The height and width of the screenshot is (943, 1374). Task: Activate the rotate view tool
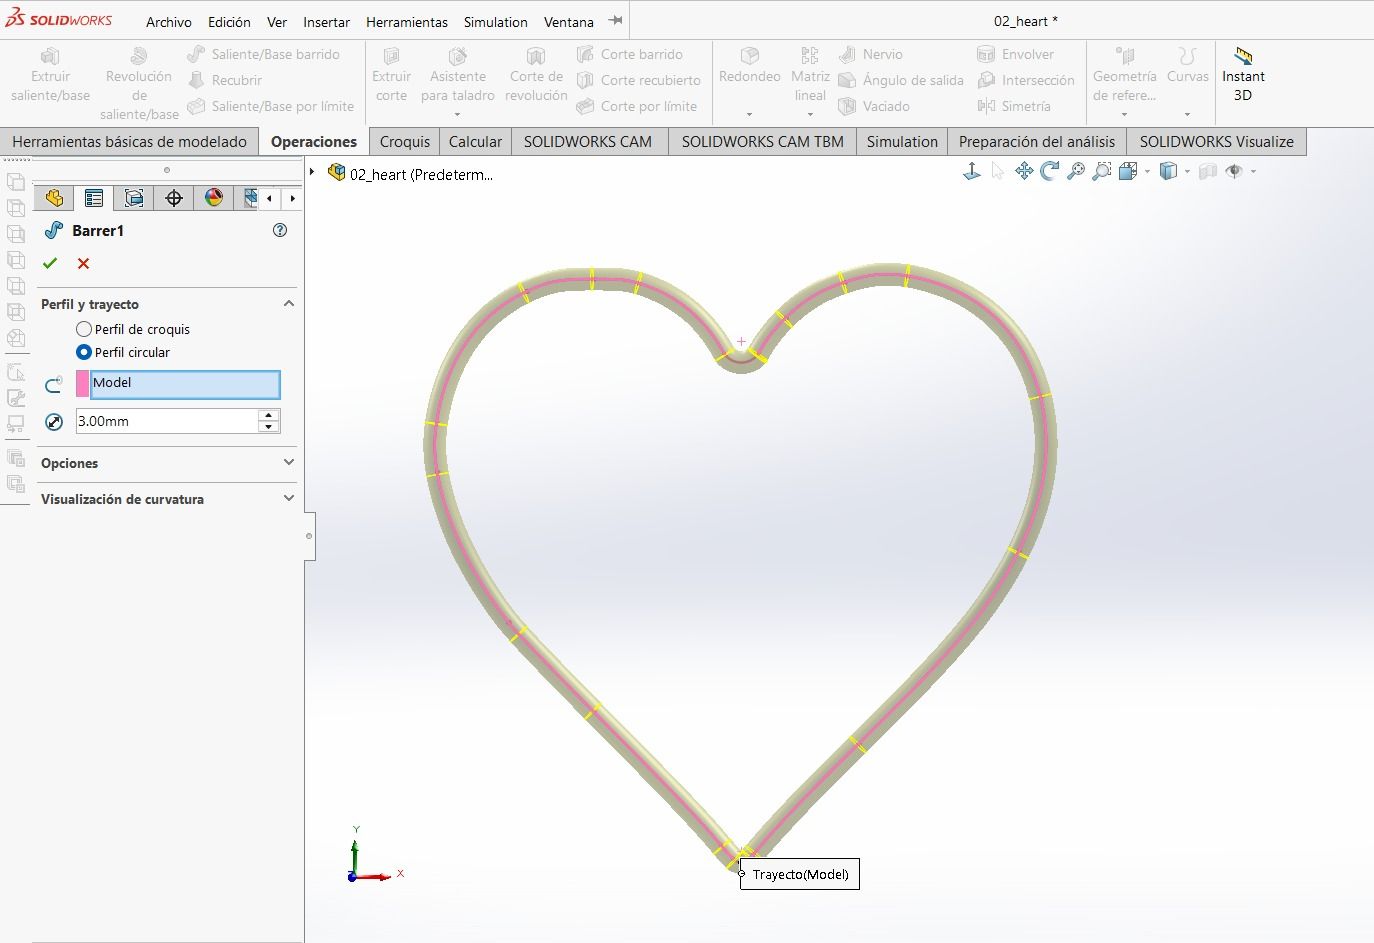tap(1050, 172)
